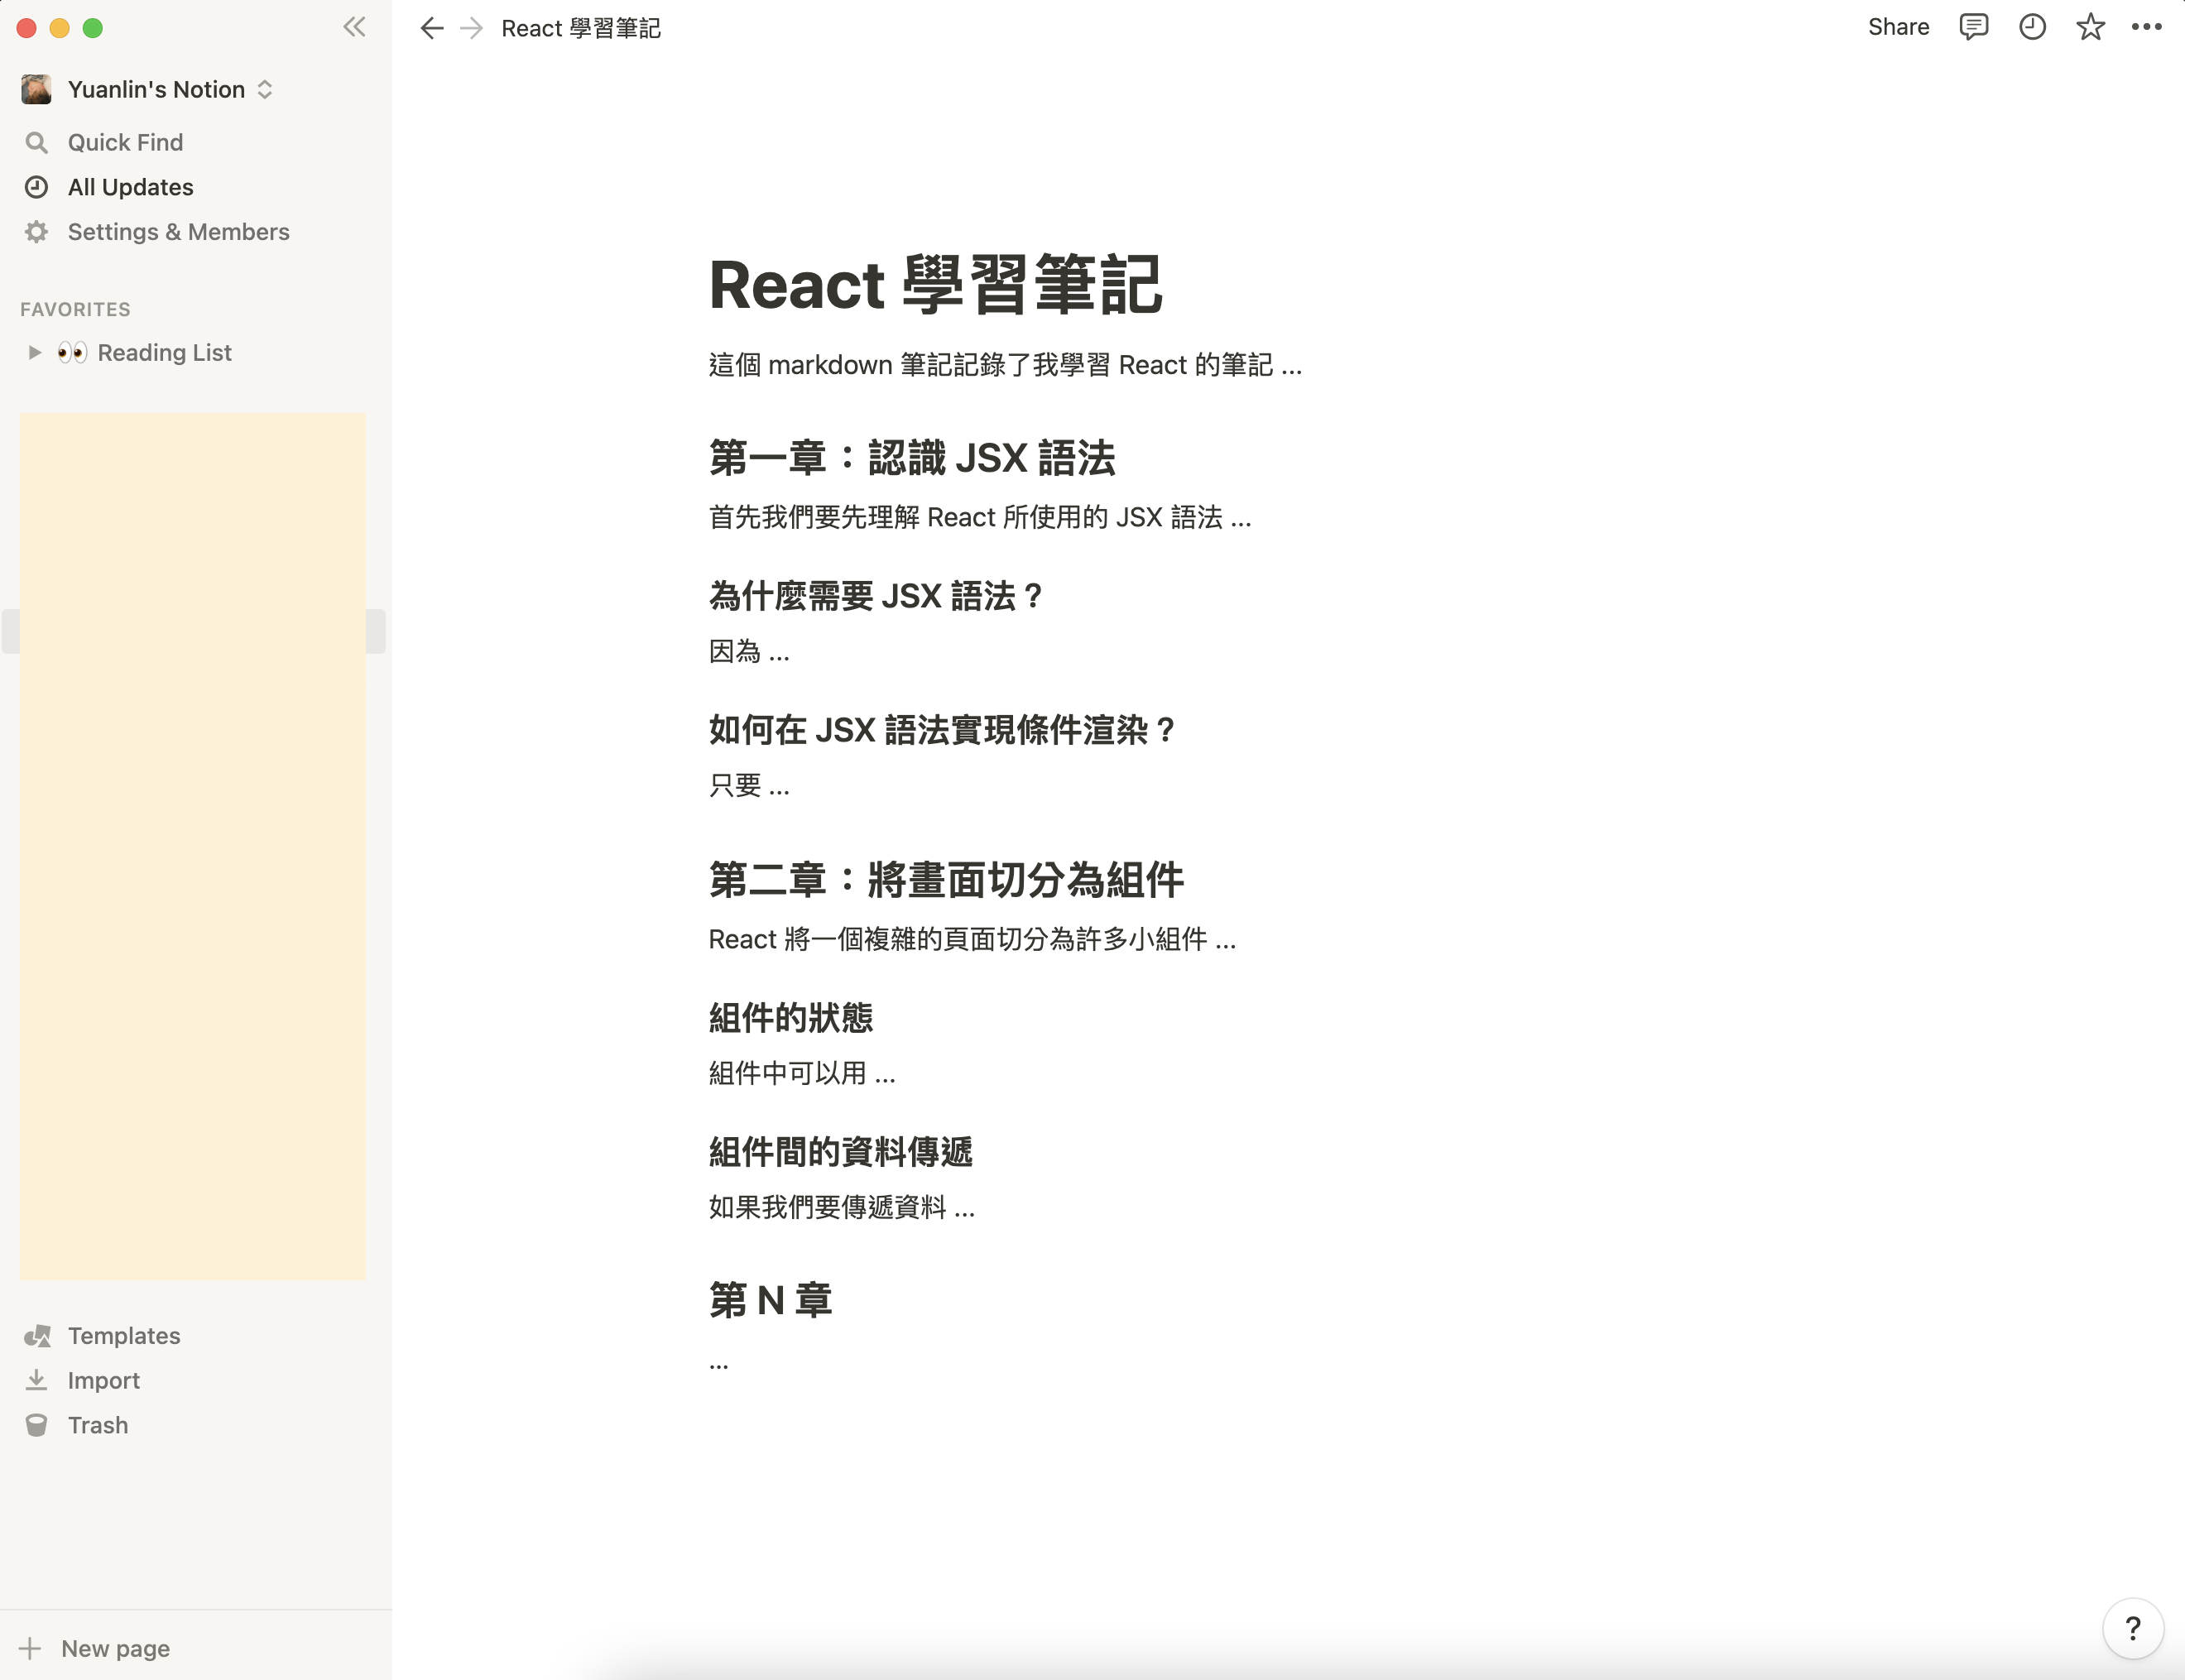Click the eyes emoji of Reading List
The width and height of the screenshot is (2185, 1680).
tap(72, 352)
